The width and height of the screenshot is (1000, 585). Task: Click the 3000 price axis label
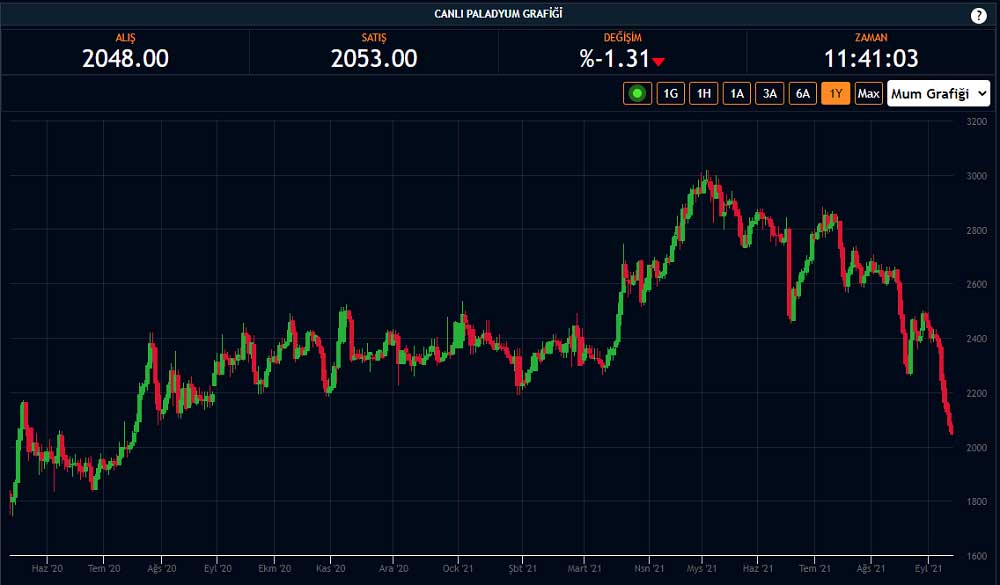(x=976, y=176)
